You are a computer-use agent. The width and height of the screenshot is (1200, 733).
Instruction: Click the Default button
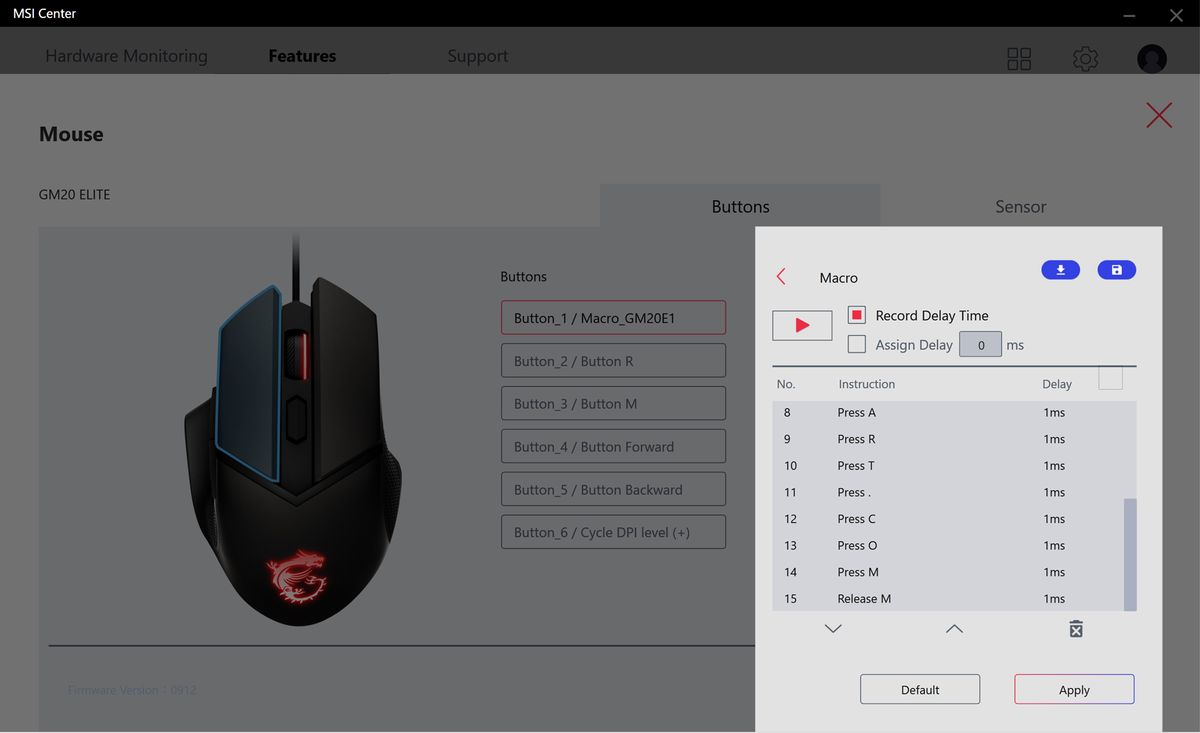point(920,689)
